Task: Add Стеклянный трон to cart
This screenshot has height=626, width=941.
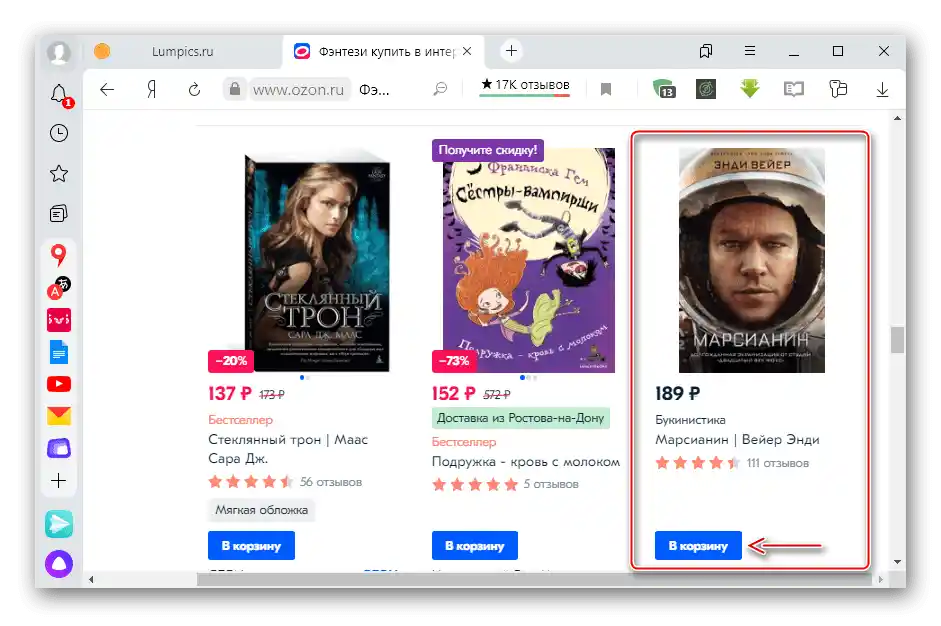Action: (251, 546)
